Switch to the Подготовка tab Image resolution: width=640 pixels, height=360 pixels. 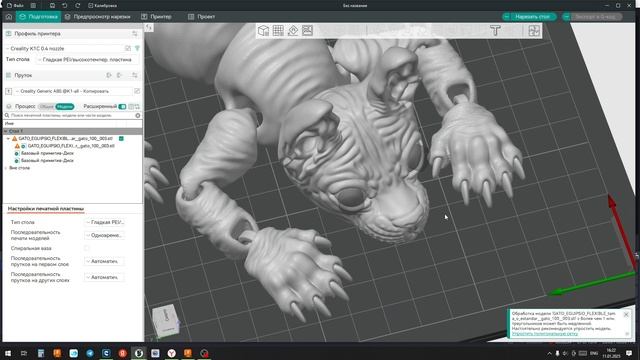click(x=38, y=17)
